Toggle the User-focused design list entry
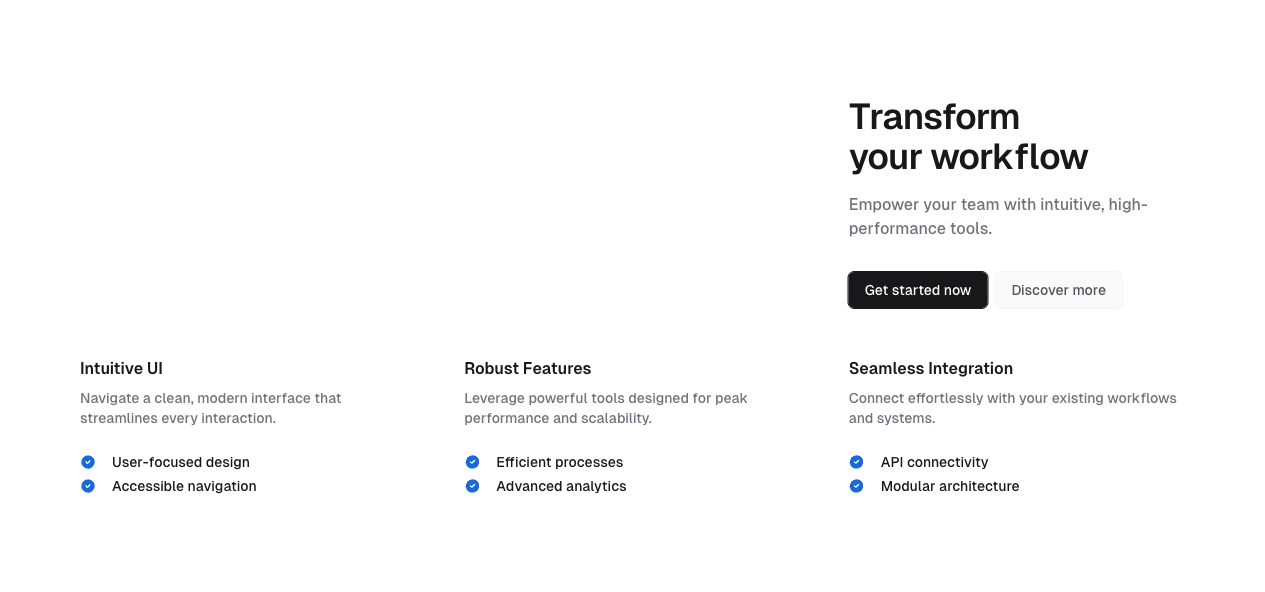The height and width of the screenshot is (592, 1265). point(181,462)
